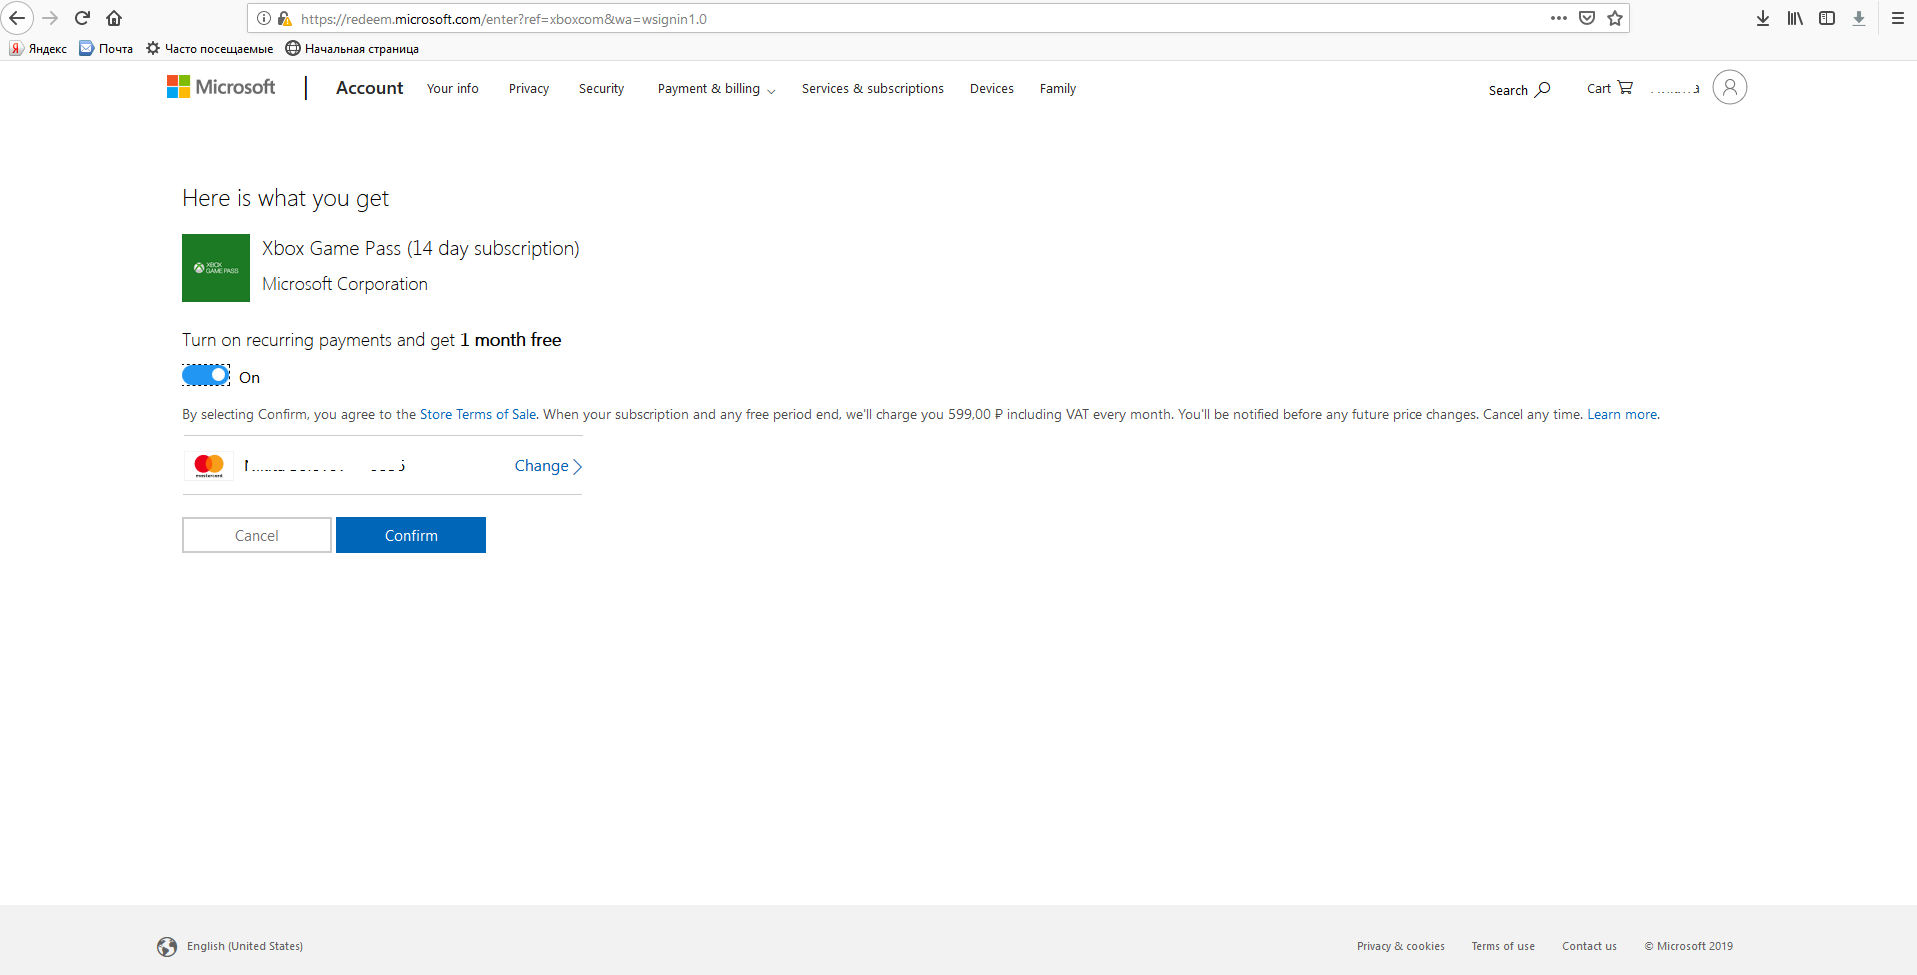This screenshot has width=1917, height=975.
Task: Save page to Pocket icon
Action: click(x=1587, y=18)
